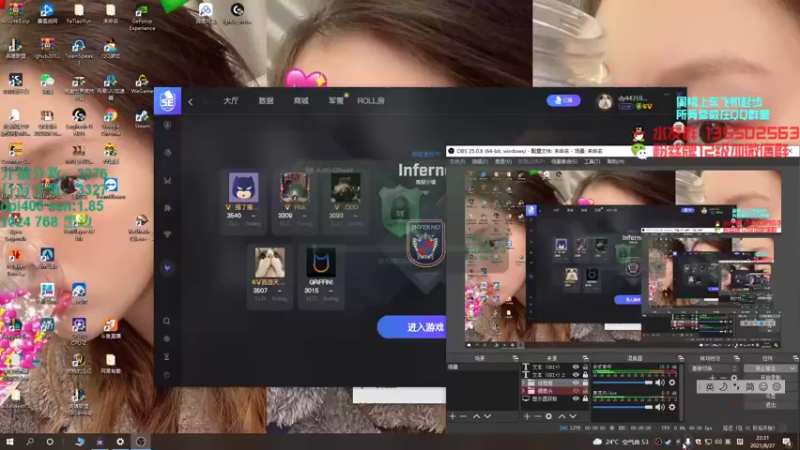Open taskbar search icon

click(30, 441)
